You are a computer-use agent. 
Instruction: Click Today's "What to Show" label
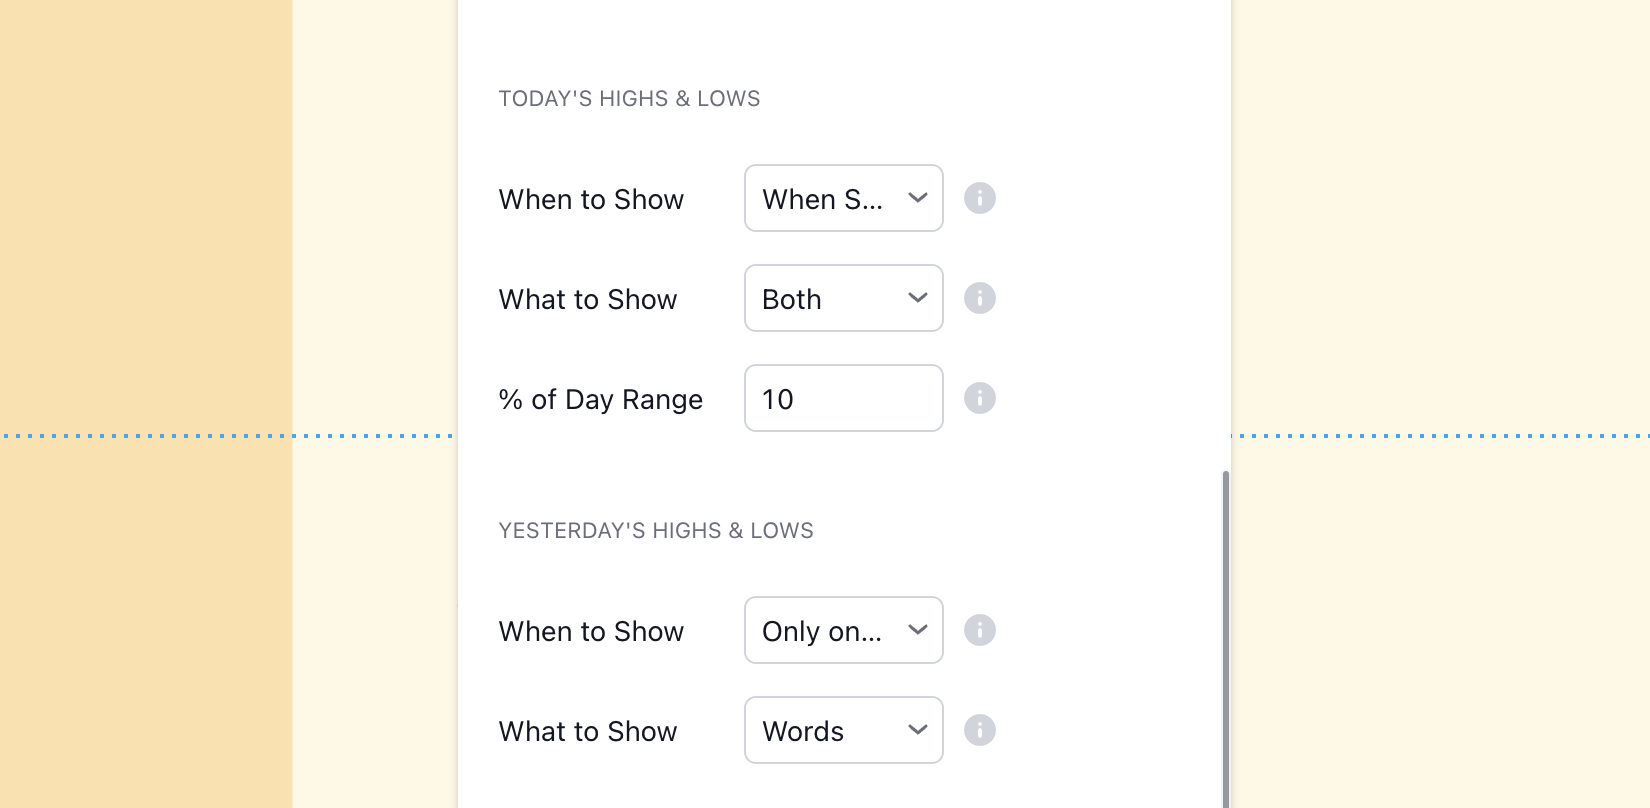tap(588, 300)
